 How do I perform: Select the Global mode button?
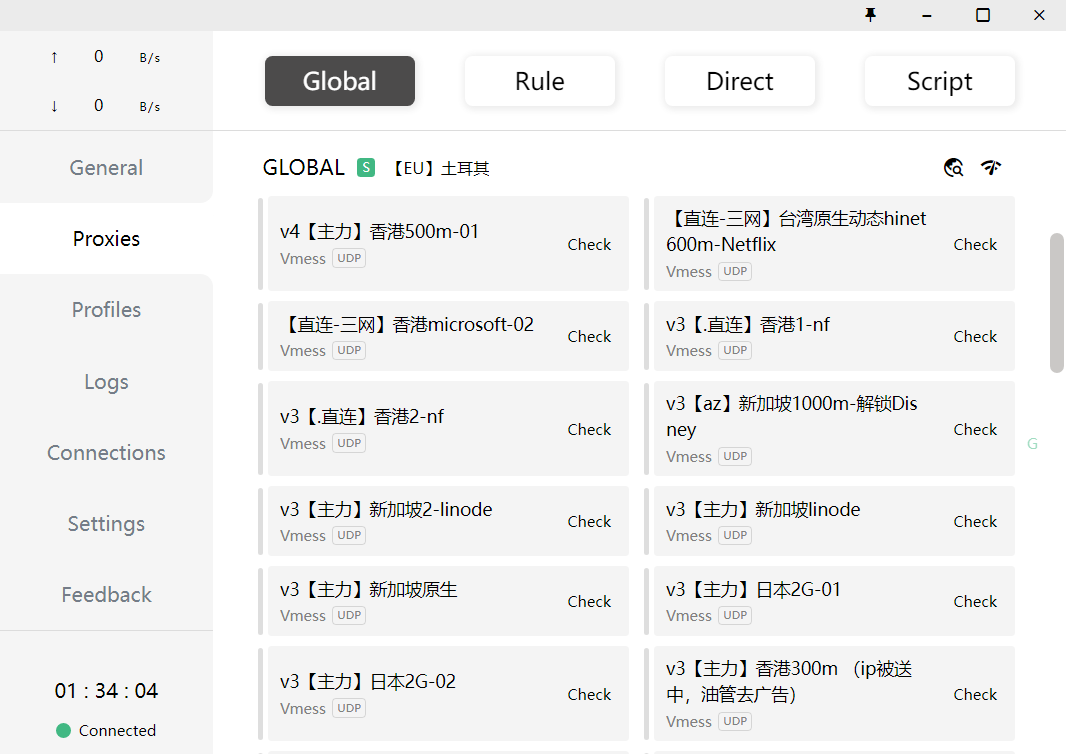339,81
